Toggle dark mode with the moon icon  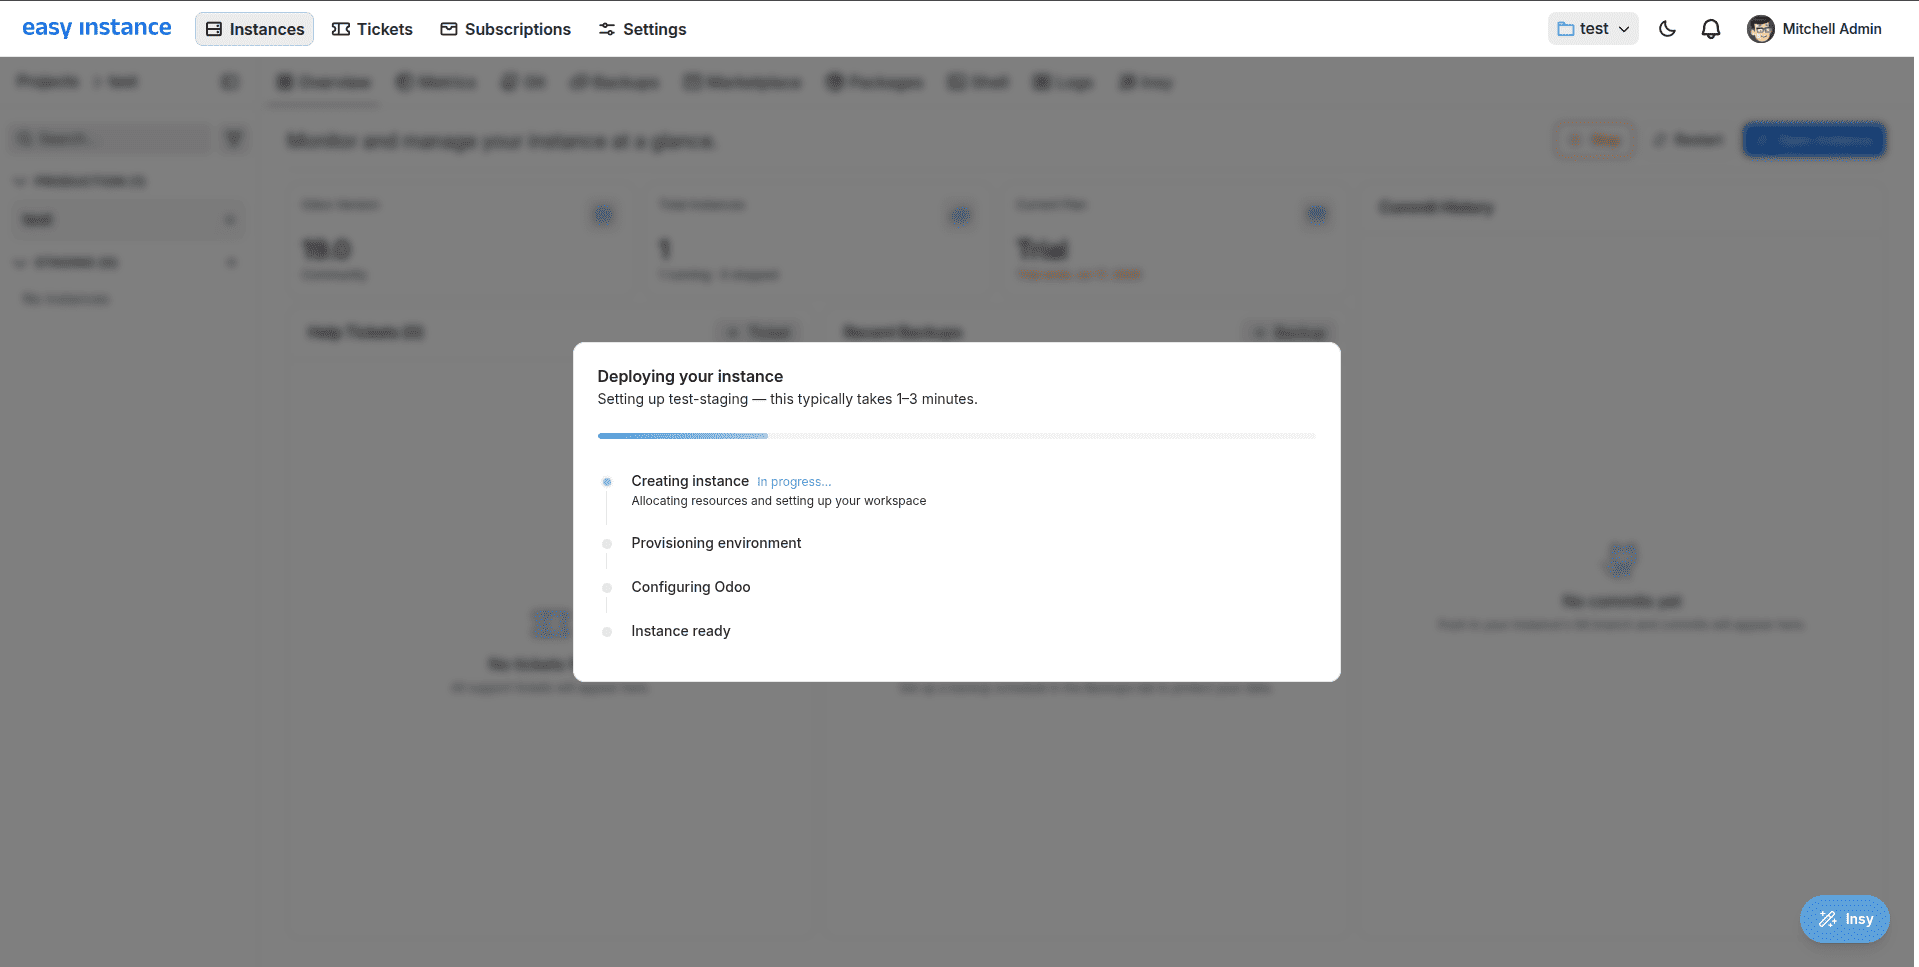[1667, 29]
